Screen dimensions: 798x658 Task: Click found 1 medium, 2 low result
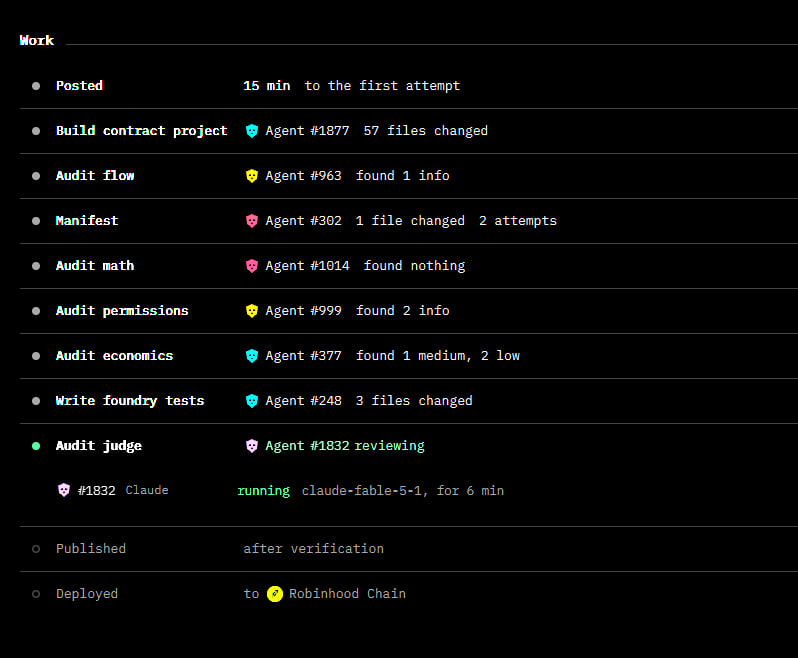tap(438, 356)
